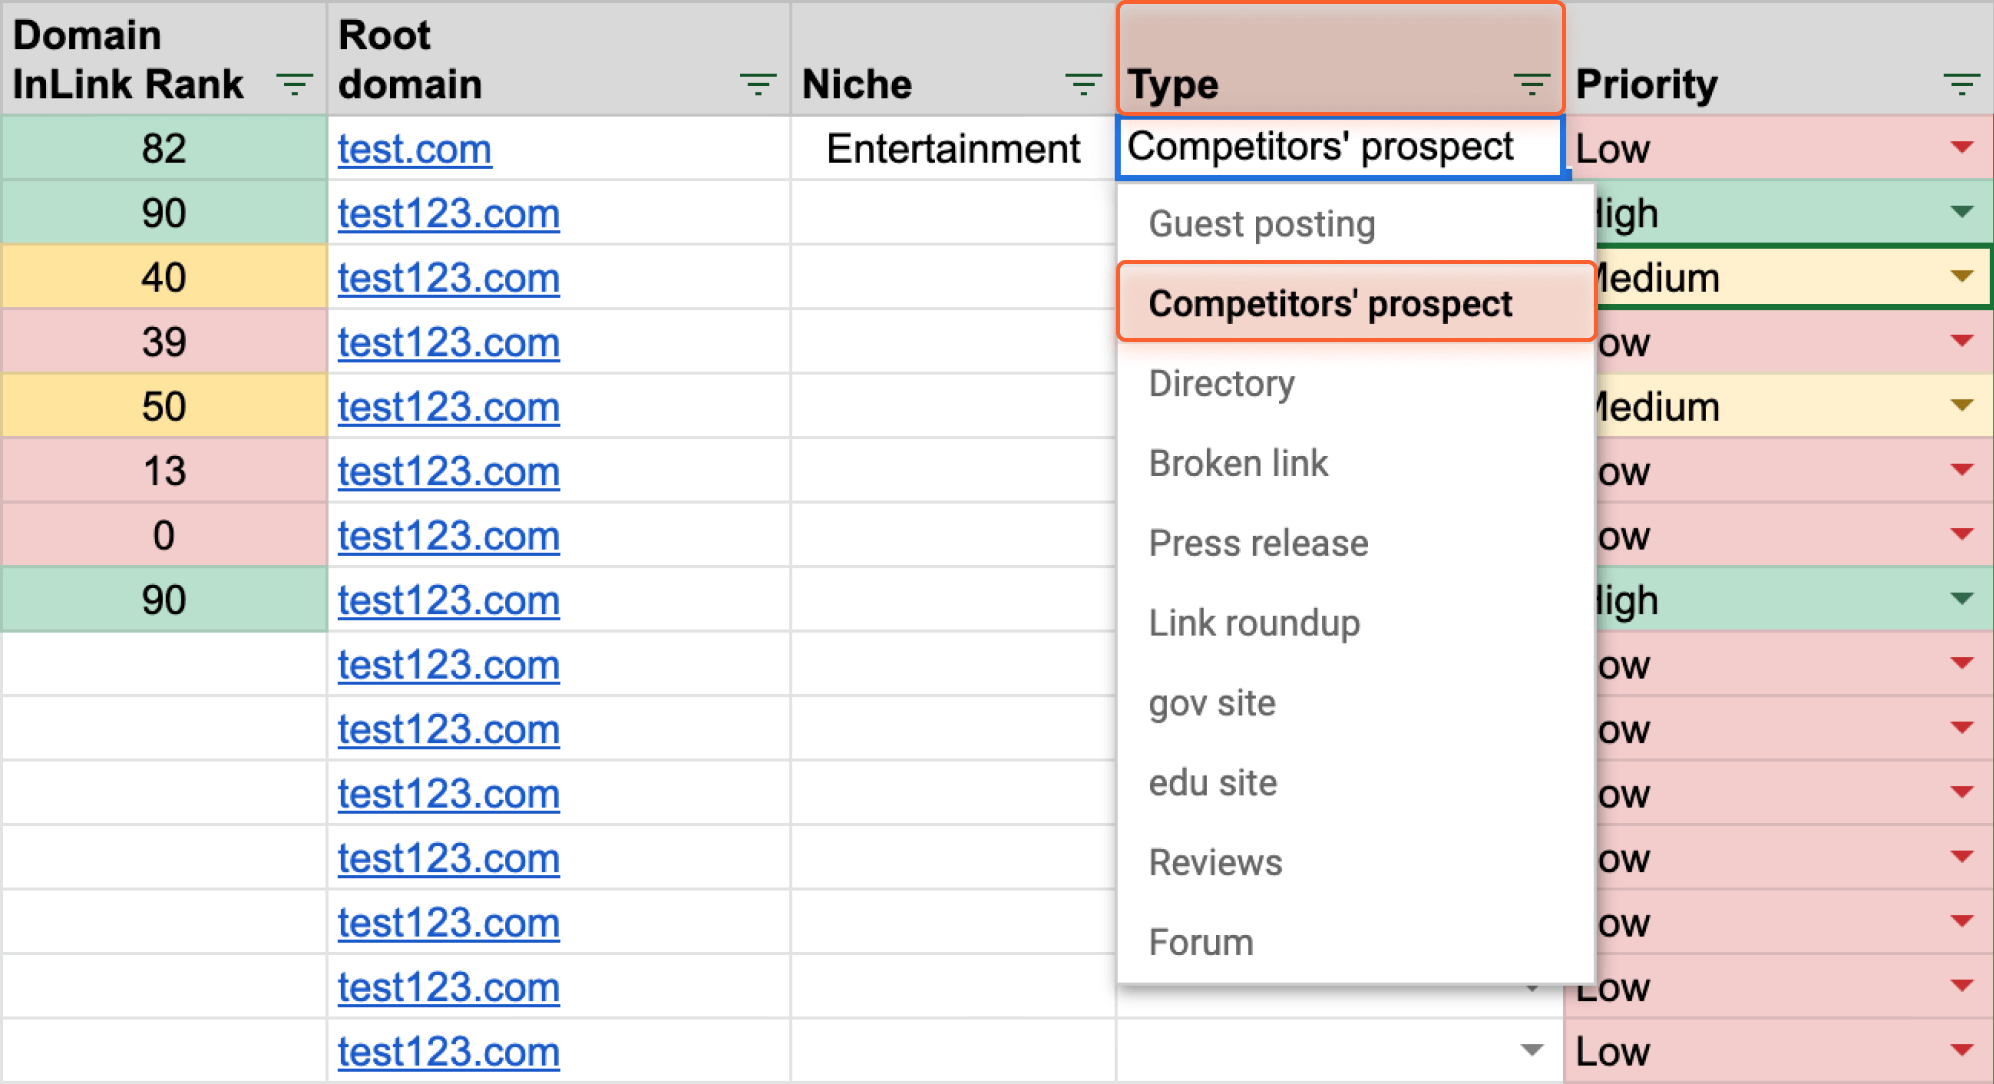Open the Priority column filter icon
Viewport: 1994px width, 1084px height.
(x=1961, y=85)
